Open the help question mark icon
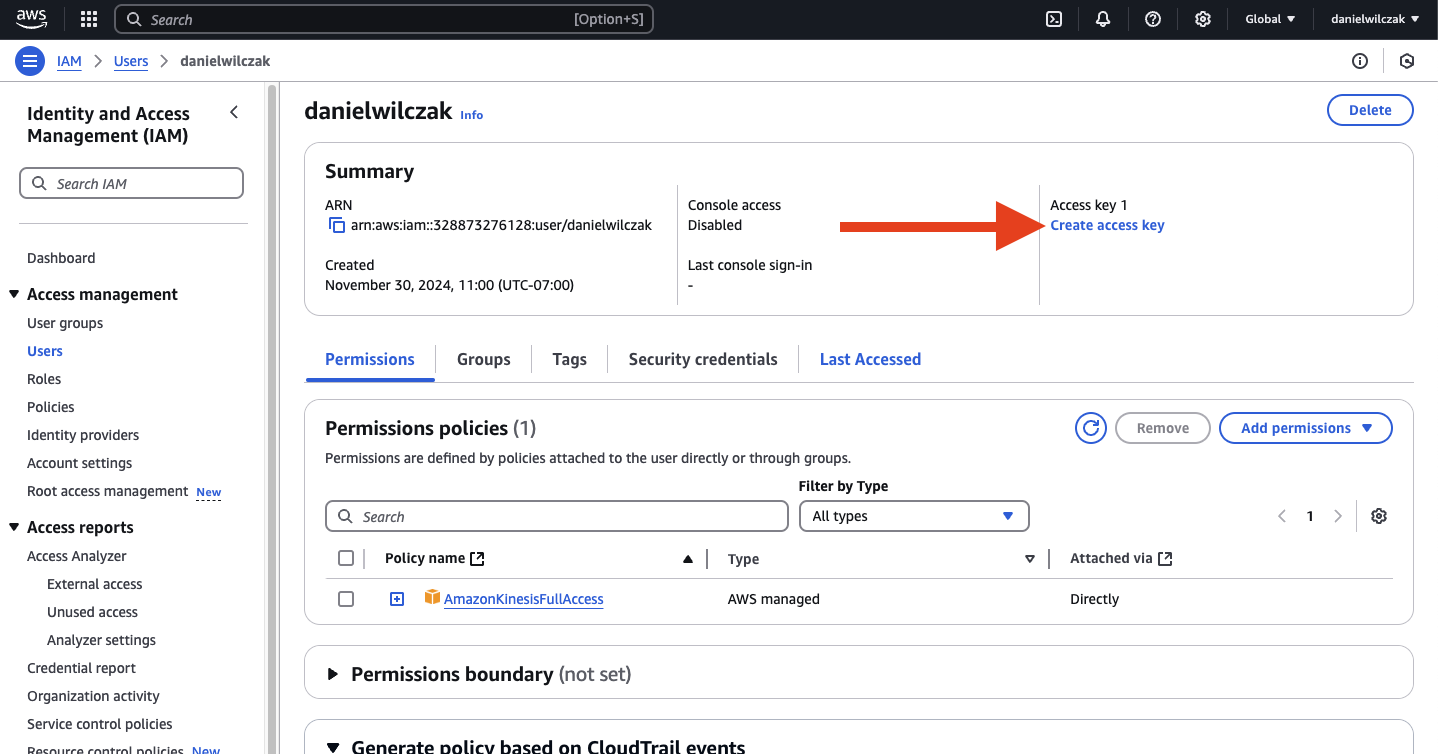Screen dimensions: 1438x754 coord(1153,19)
